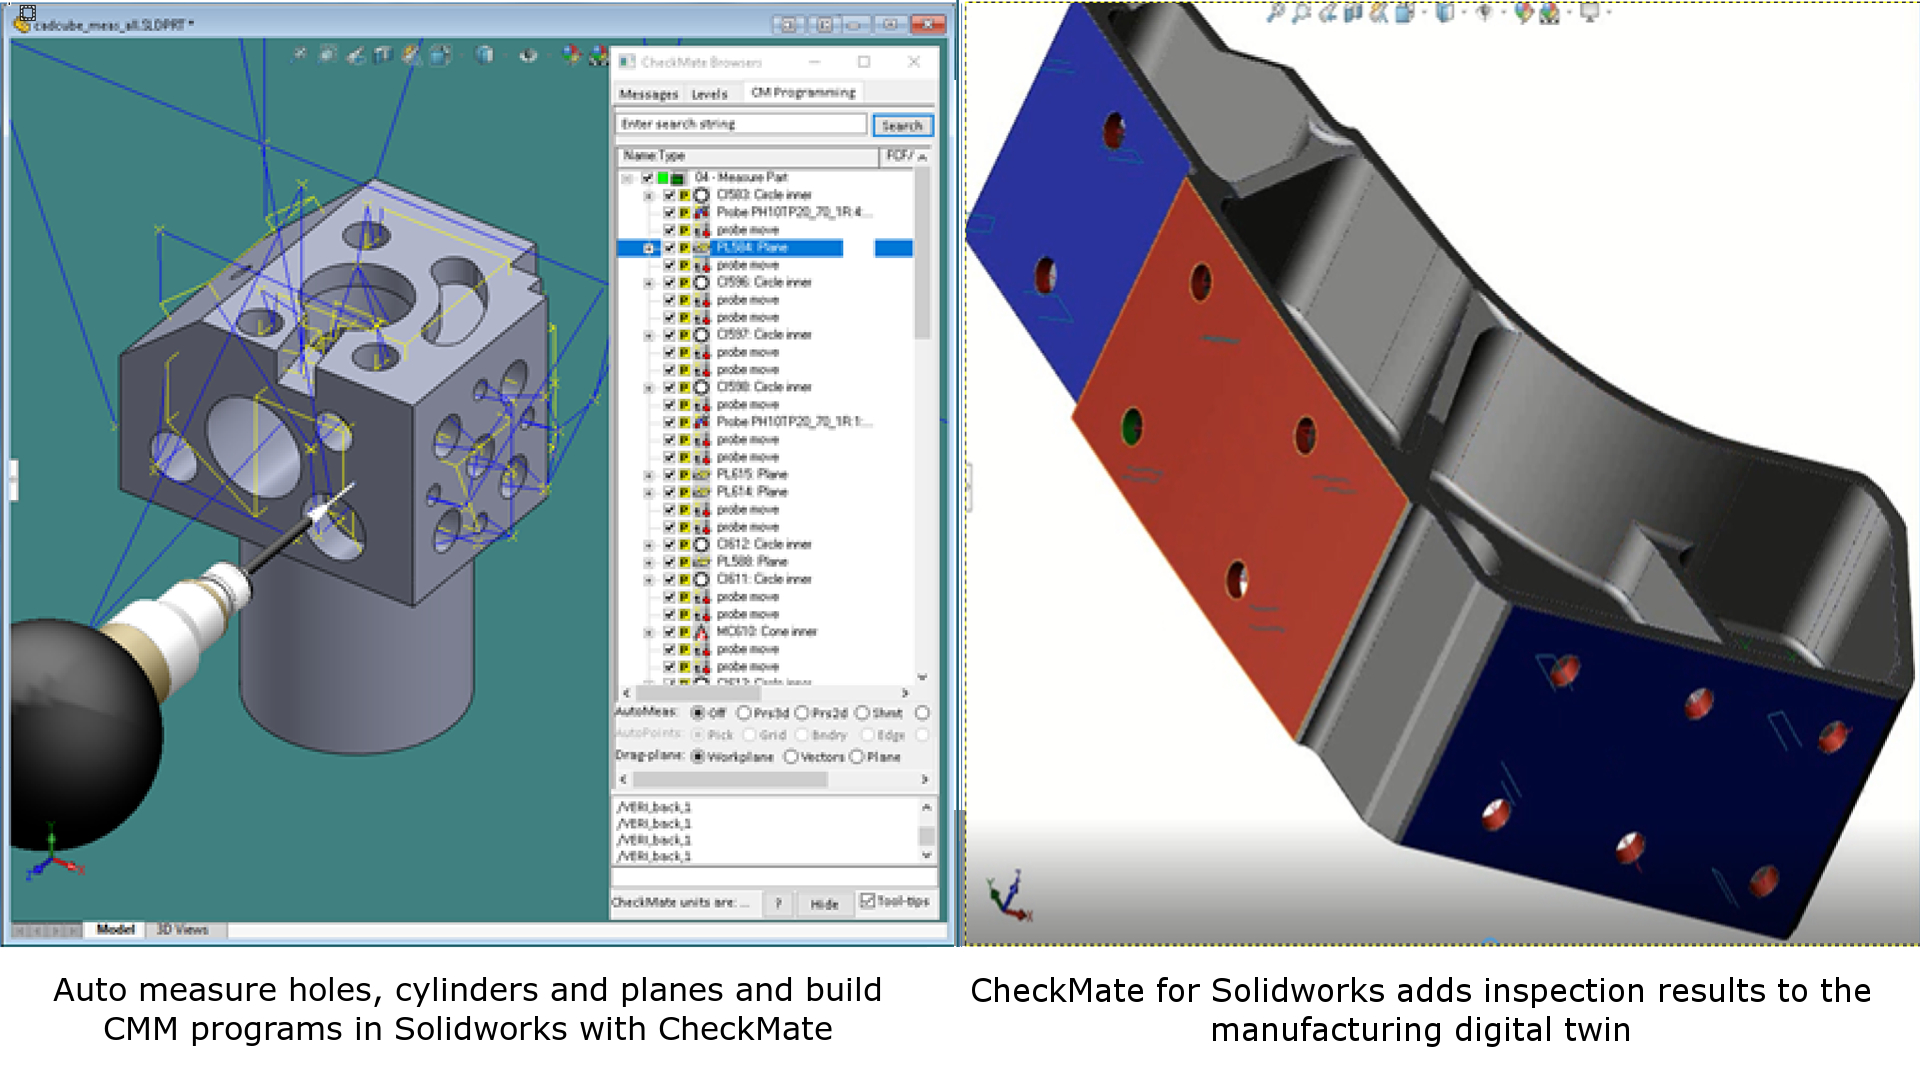Expand the CI596 Circle inner node
1920x1080 pixels.
point(648,283)
